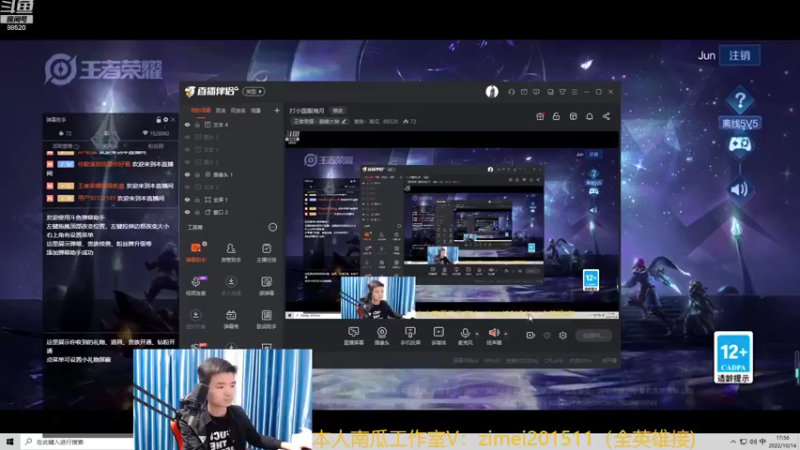Show the 文本 1 layer
This screenshot has height=450, width=800.
(x=187, y=149)
